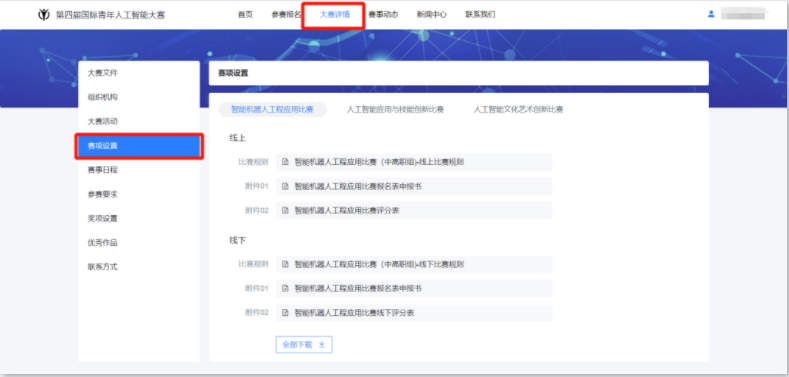Click site title 第四届国际青年人工智能大赛
This screenshot has height=377, width=789.
click(x=110, y=15)
